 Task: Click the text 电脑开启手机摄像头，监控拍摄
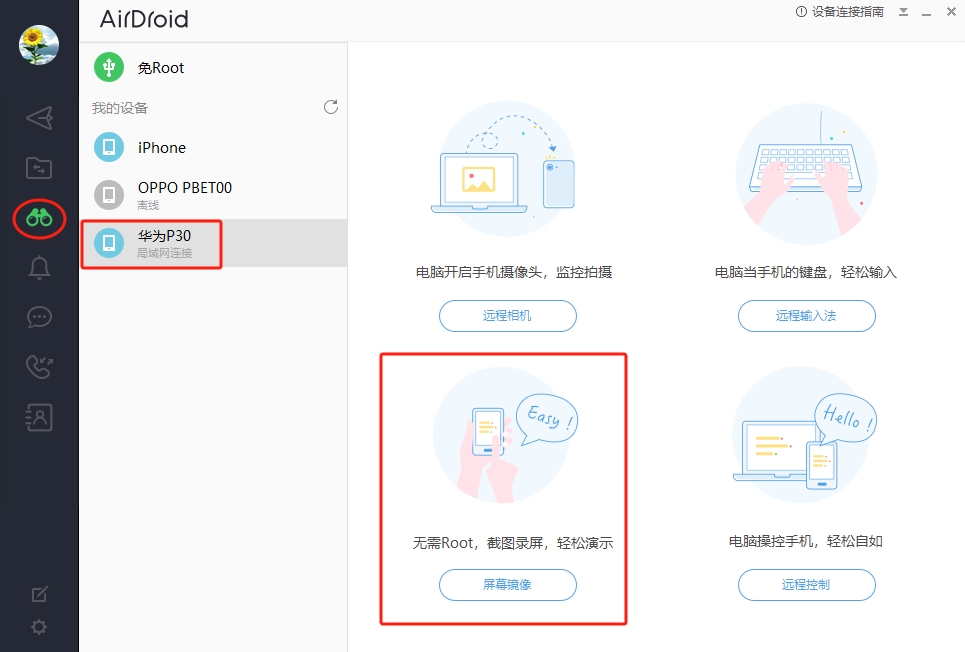[514, 272]
